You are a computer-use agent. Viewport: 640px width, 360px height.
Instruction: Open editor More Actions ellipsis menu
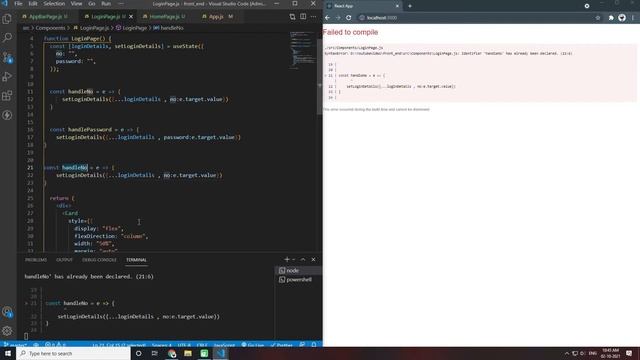click(313, 17)
